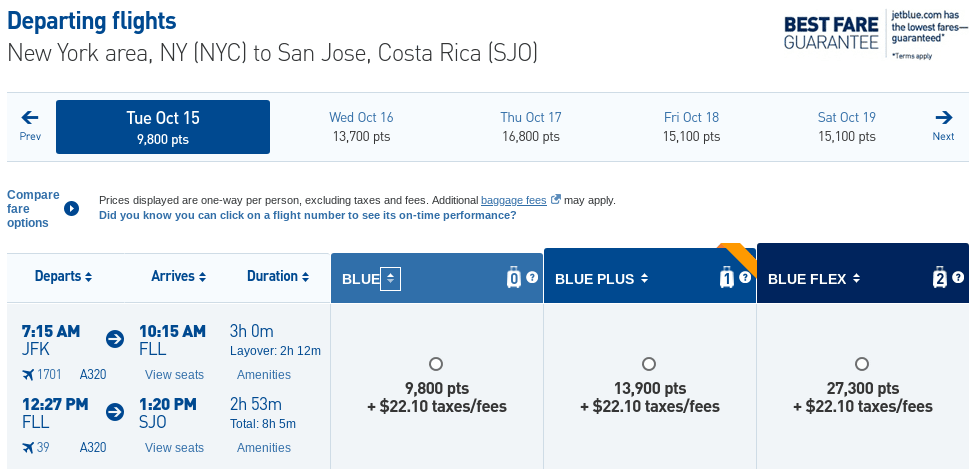This screenshot has height=469, width=973.
Task: Click the Next right arrow icon
Action: click(x=943, y=117)
